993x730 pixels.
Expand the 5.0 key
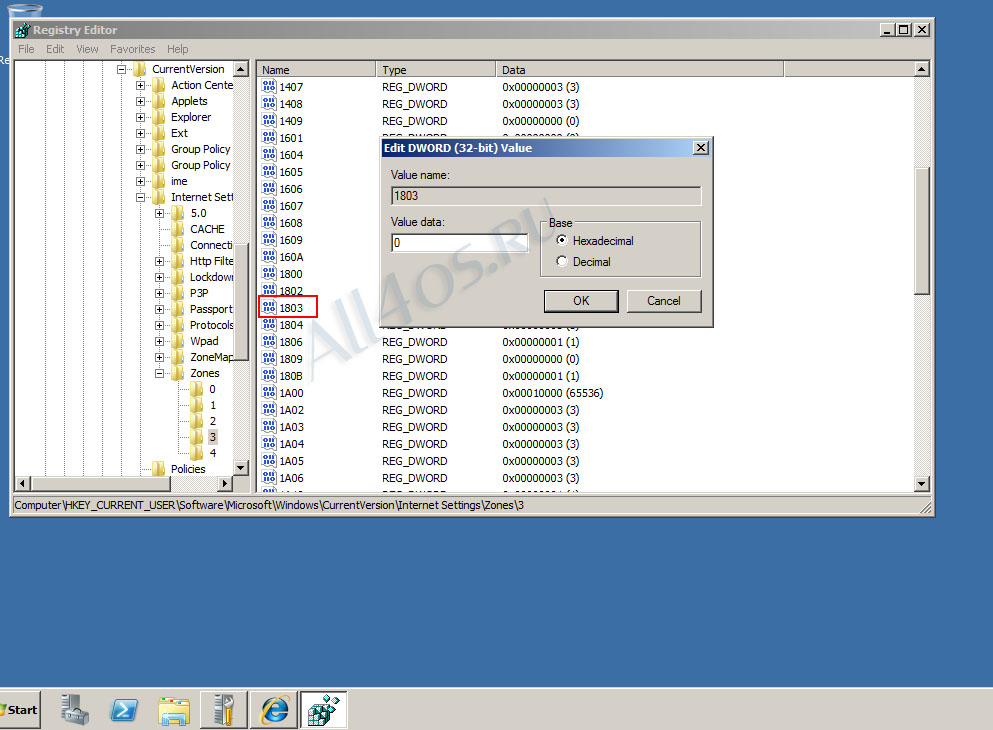(x=159, y=213)
